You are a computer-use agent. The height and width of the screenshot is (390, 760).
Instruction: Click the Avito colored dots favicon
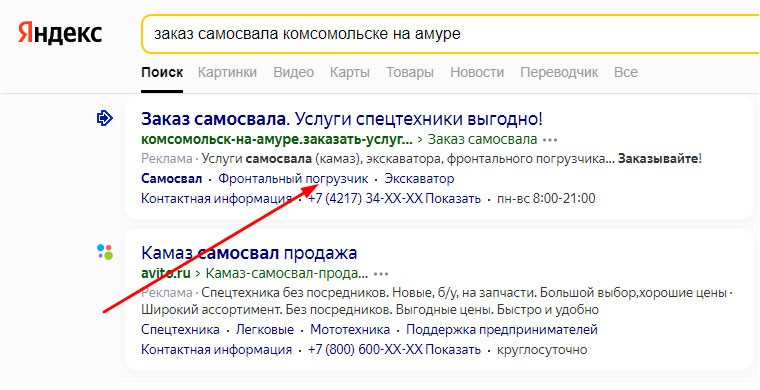click(x=105, y=252)
